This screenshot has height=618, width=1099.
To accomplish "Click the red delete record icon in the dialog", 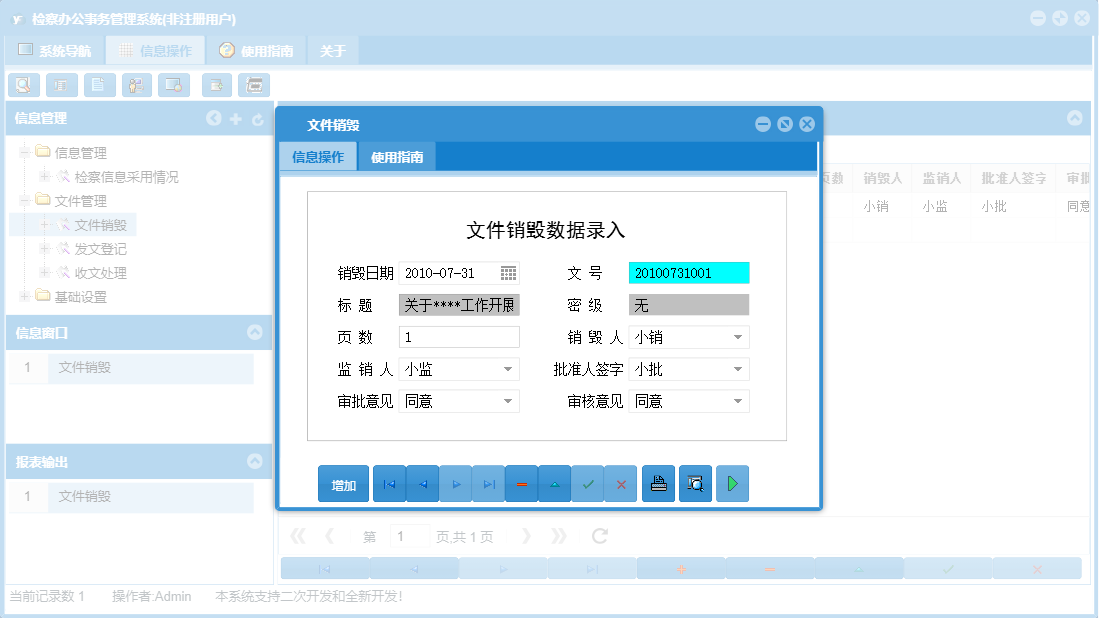I will (x=521, y=483).
